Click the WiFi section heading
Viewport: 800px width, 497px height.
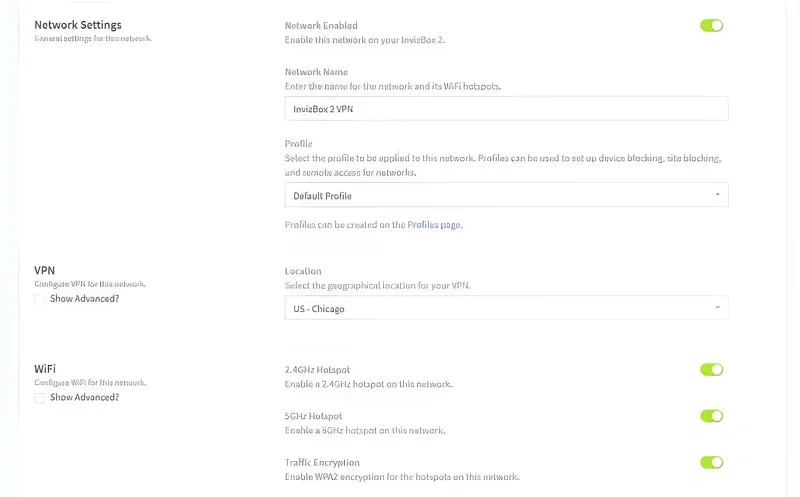point(45,368)
